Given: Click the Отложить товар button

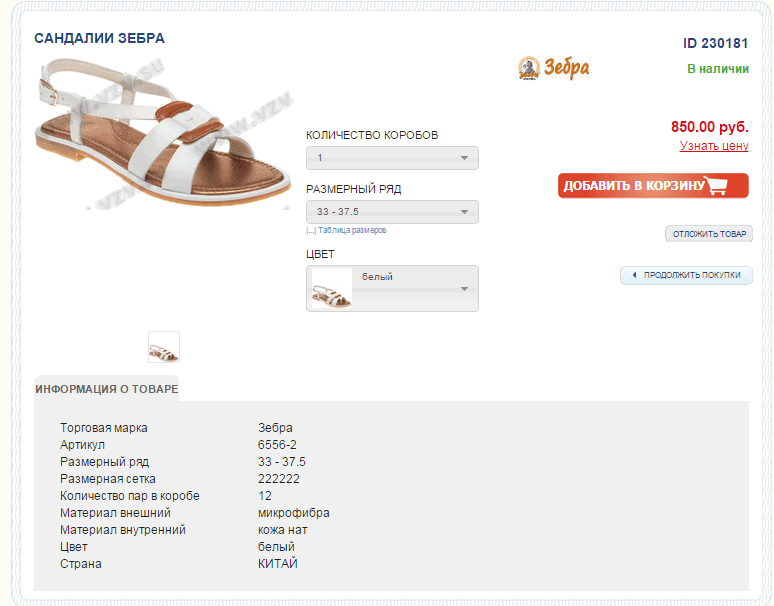Looking at the screenshot, I should pyautogui.click(x=709, y=234).
